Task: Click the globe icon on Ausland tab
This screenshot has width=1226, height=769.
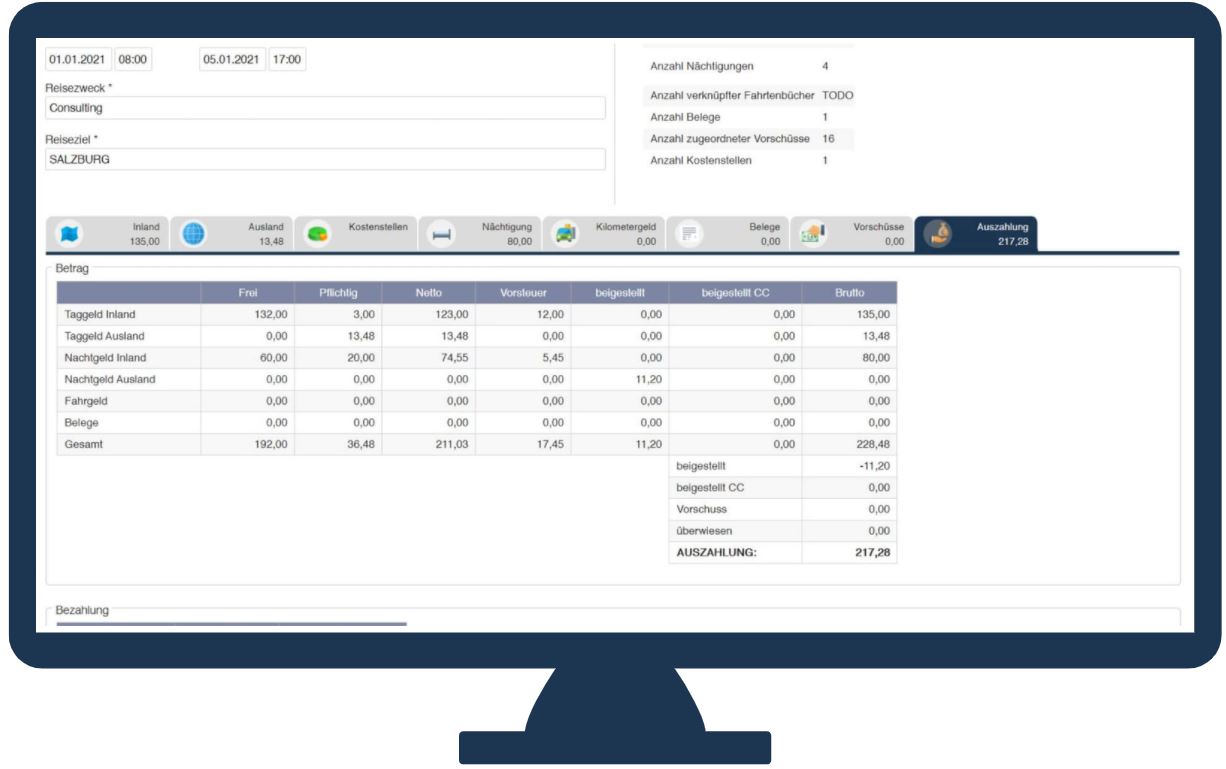Action: click(193, 234)
